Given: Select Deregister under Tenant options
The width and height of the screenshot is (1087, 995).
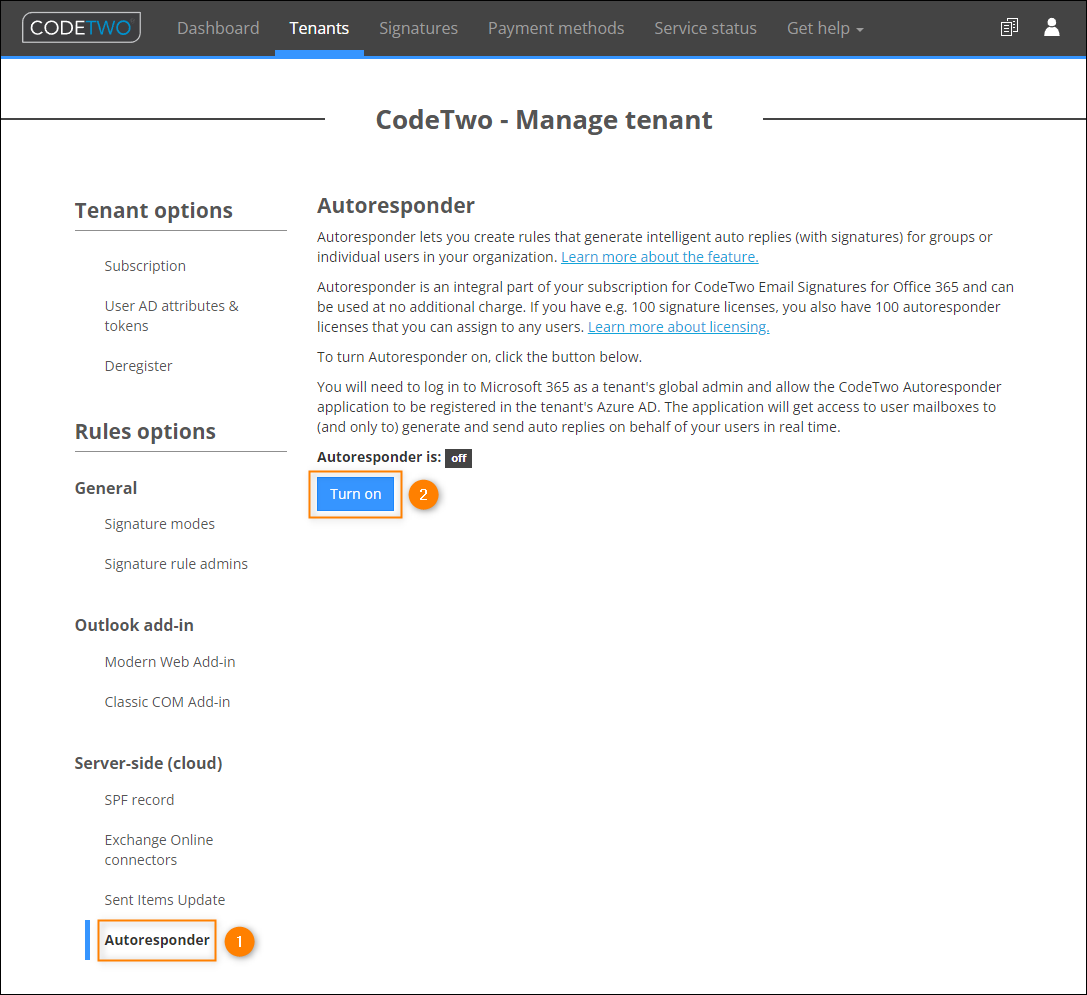Looking at the screenshot, I should click(138, 365).
